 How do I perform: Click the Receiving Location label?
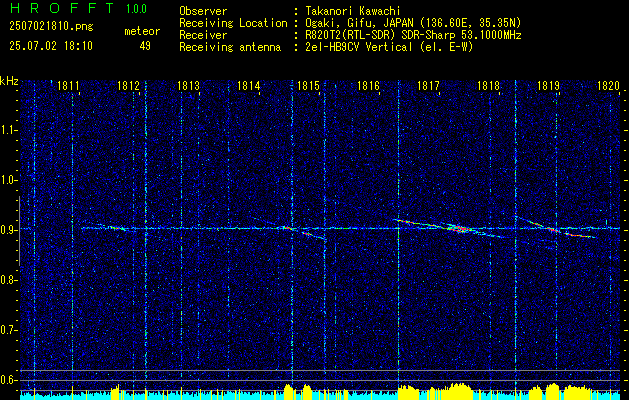pyautogui.click(x=233, y=23)
